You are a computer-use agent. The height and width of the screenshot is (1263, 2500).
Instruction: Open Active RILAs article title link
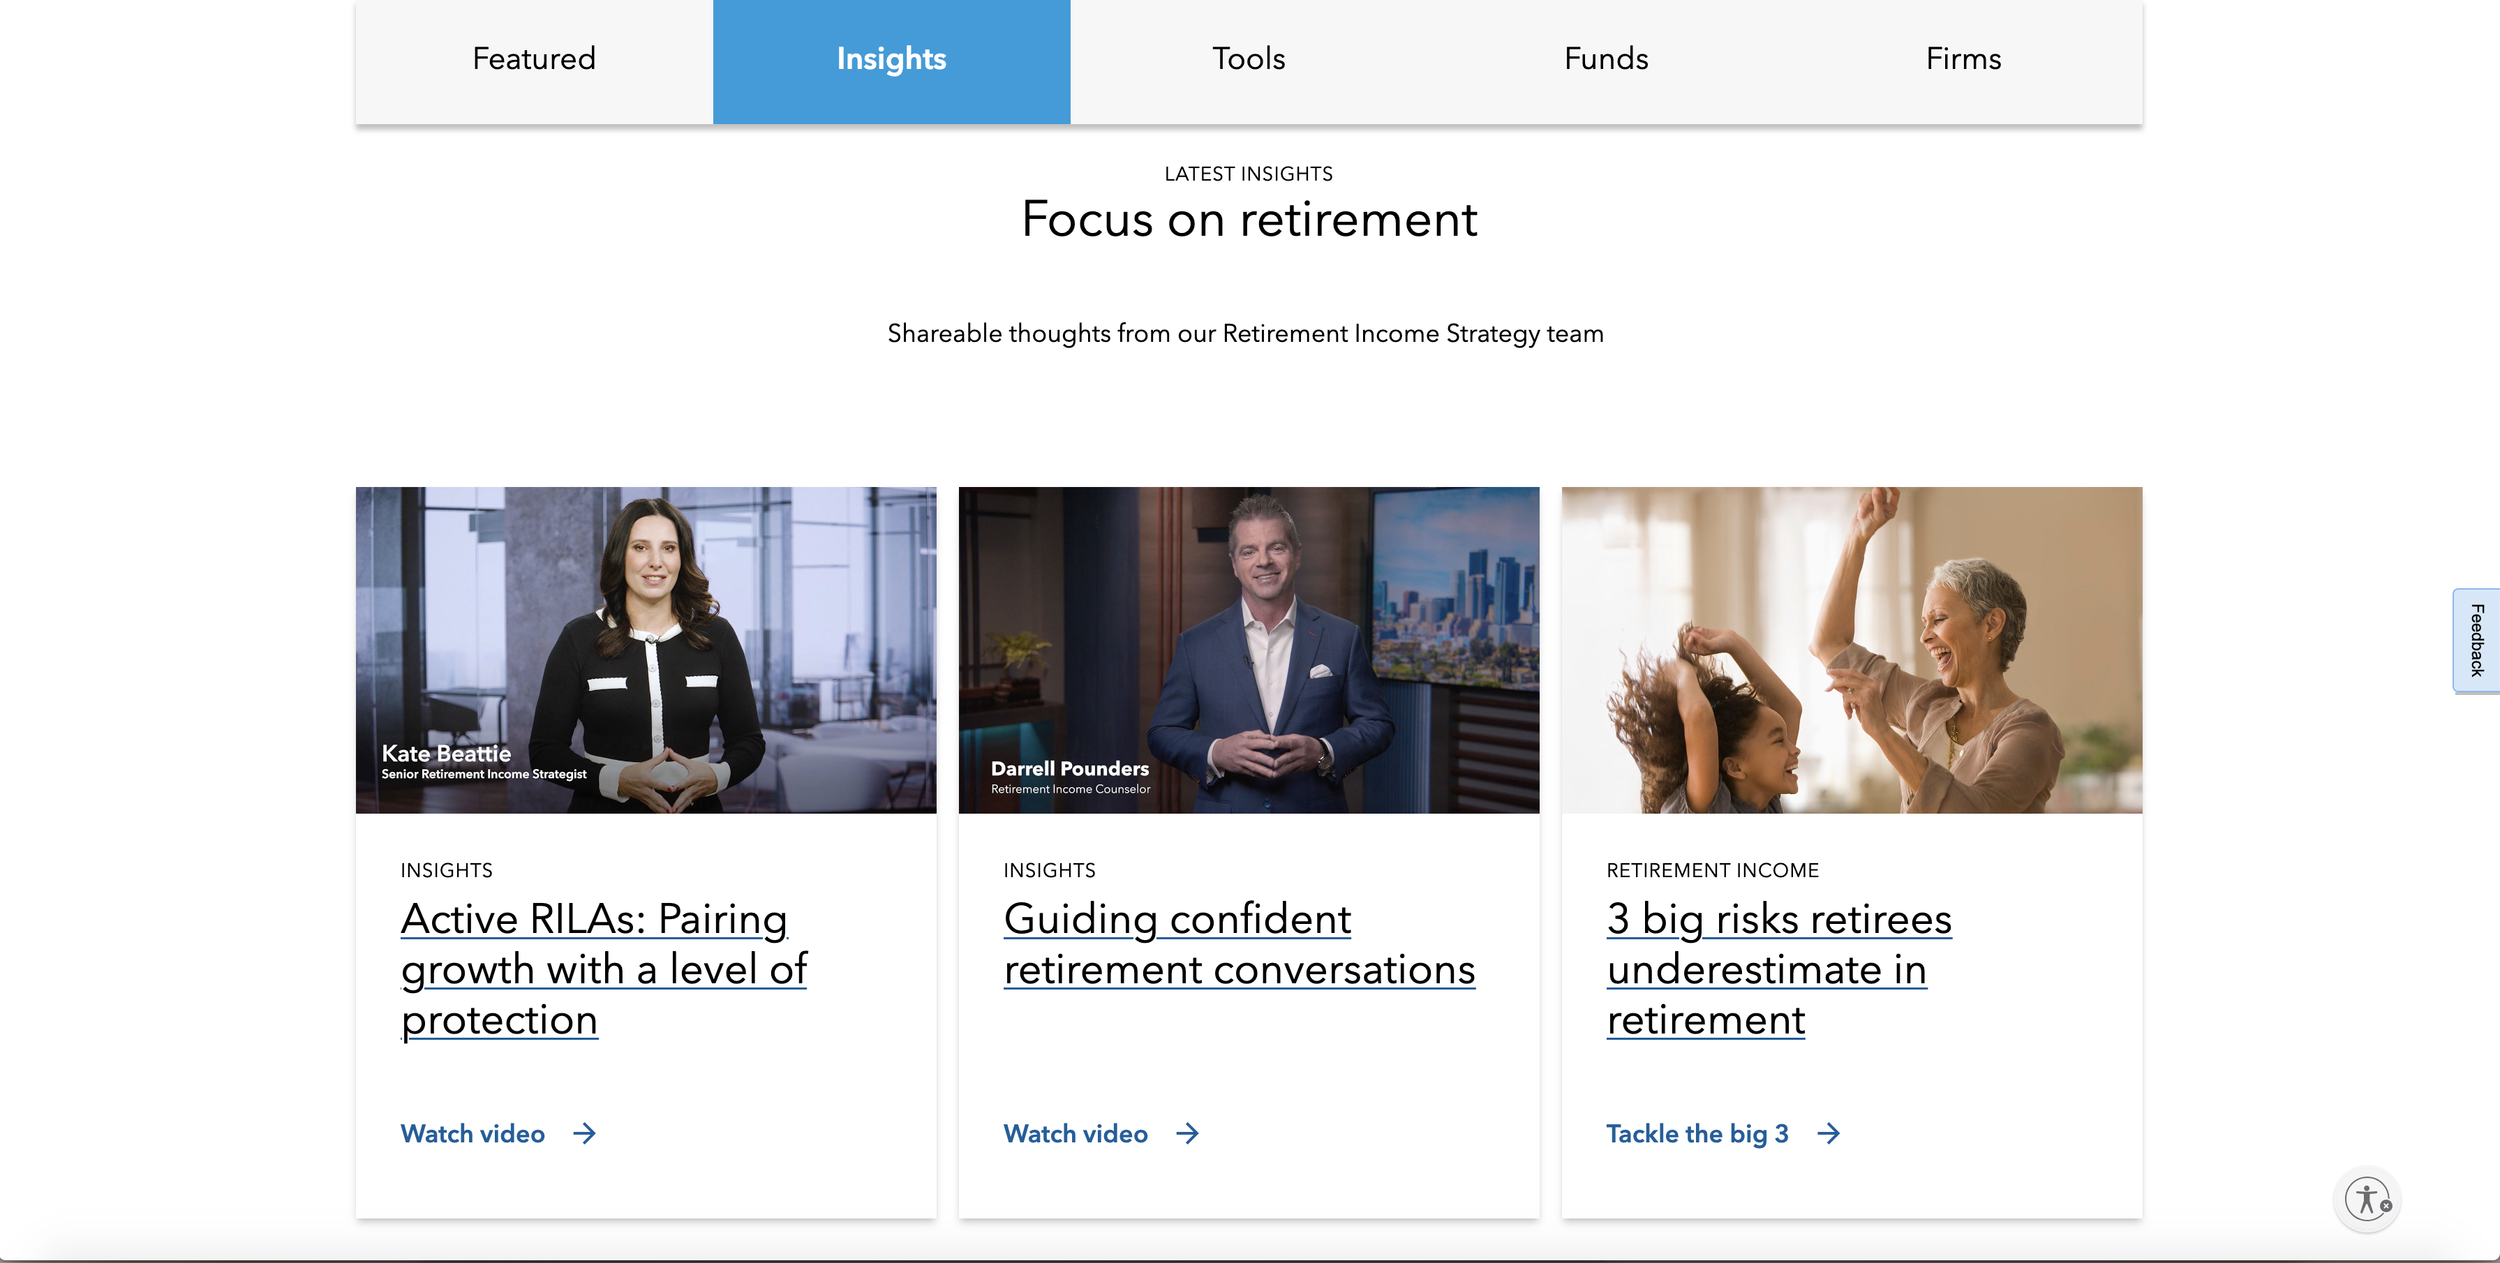(x=604, y=969)
